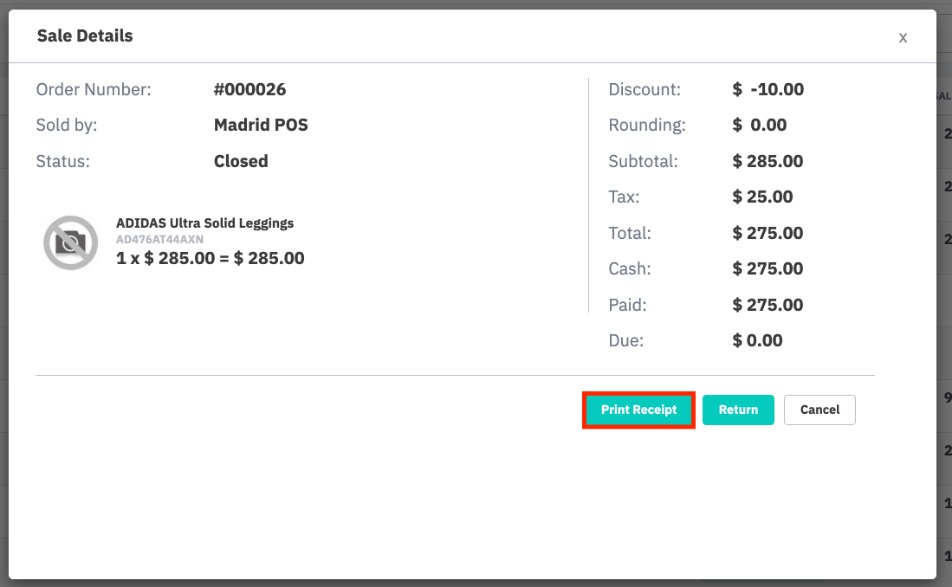Click the Total label

tap(630, 233)
